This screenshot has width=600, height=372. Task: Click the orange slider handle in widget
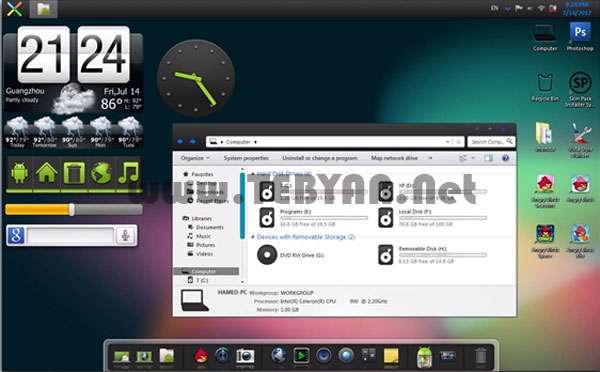tap(72, 209)
